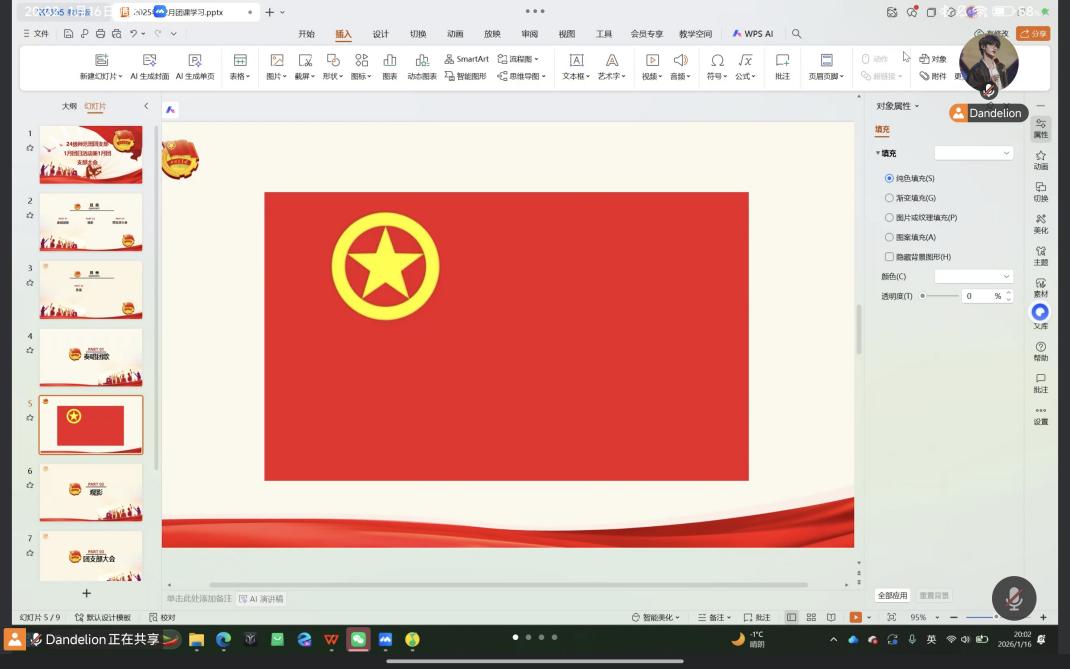Open the 审阅 review ribbon tab

point(529,34)
